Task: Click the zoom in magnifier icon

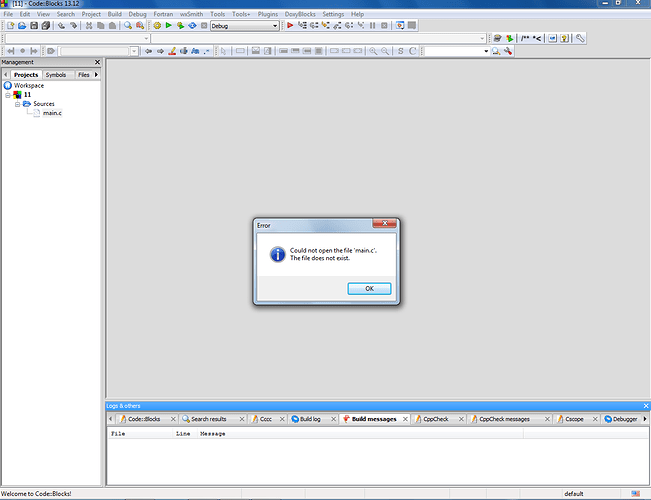Action: [x=373, y=51]
